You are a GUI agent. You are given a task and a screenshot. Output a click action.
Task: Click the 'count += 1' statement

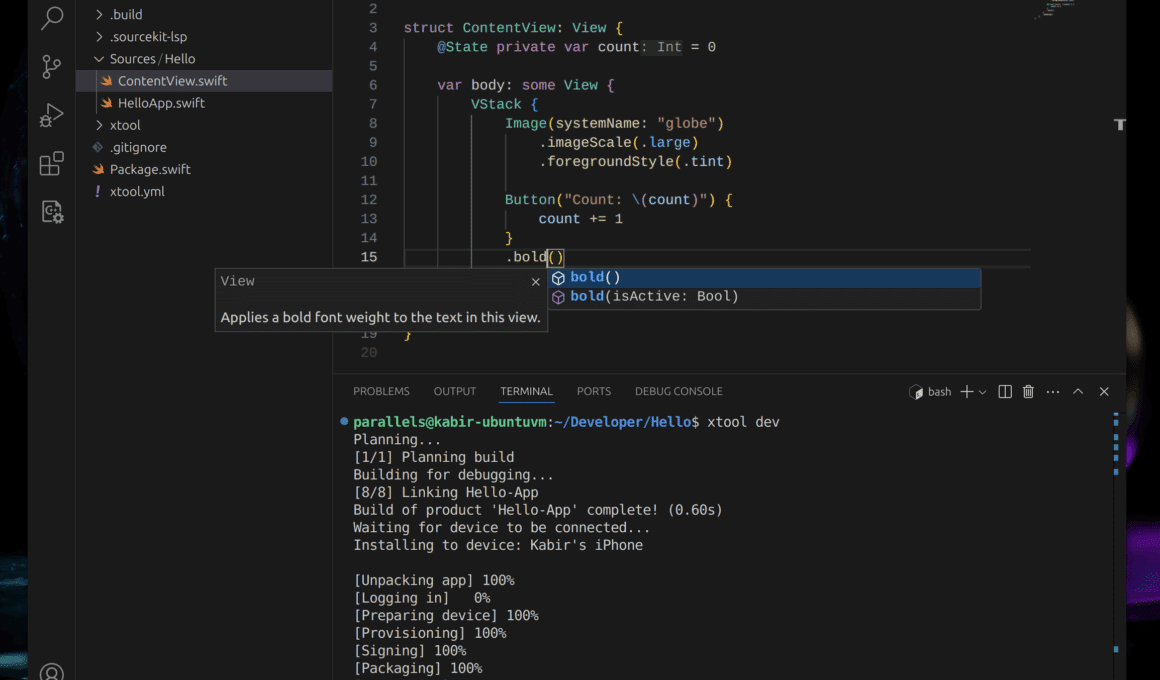[581, 219]
